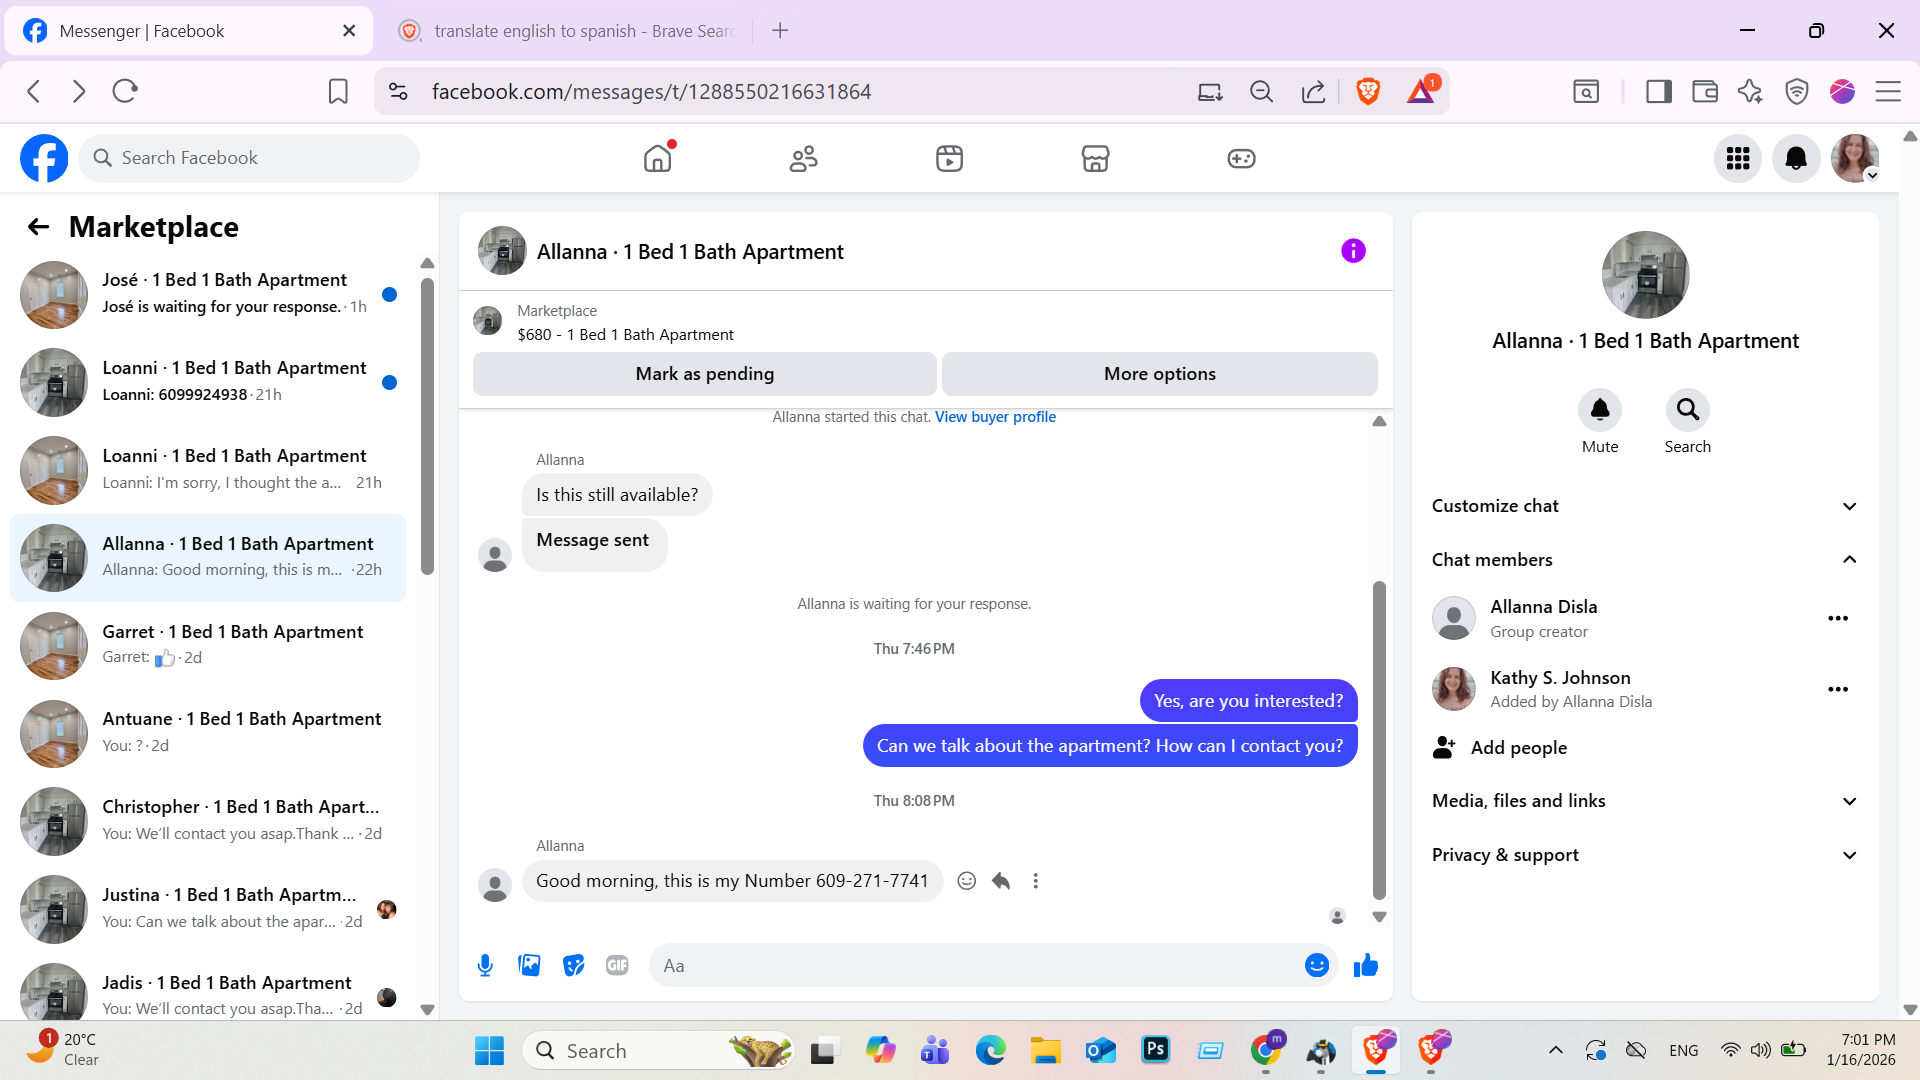Toggle the Brave sidebar panel

1658,92
